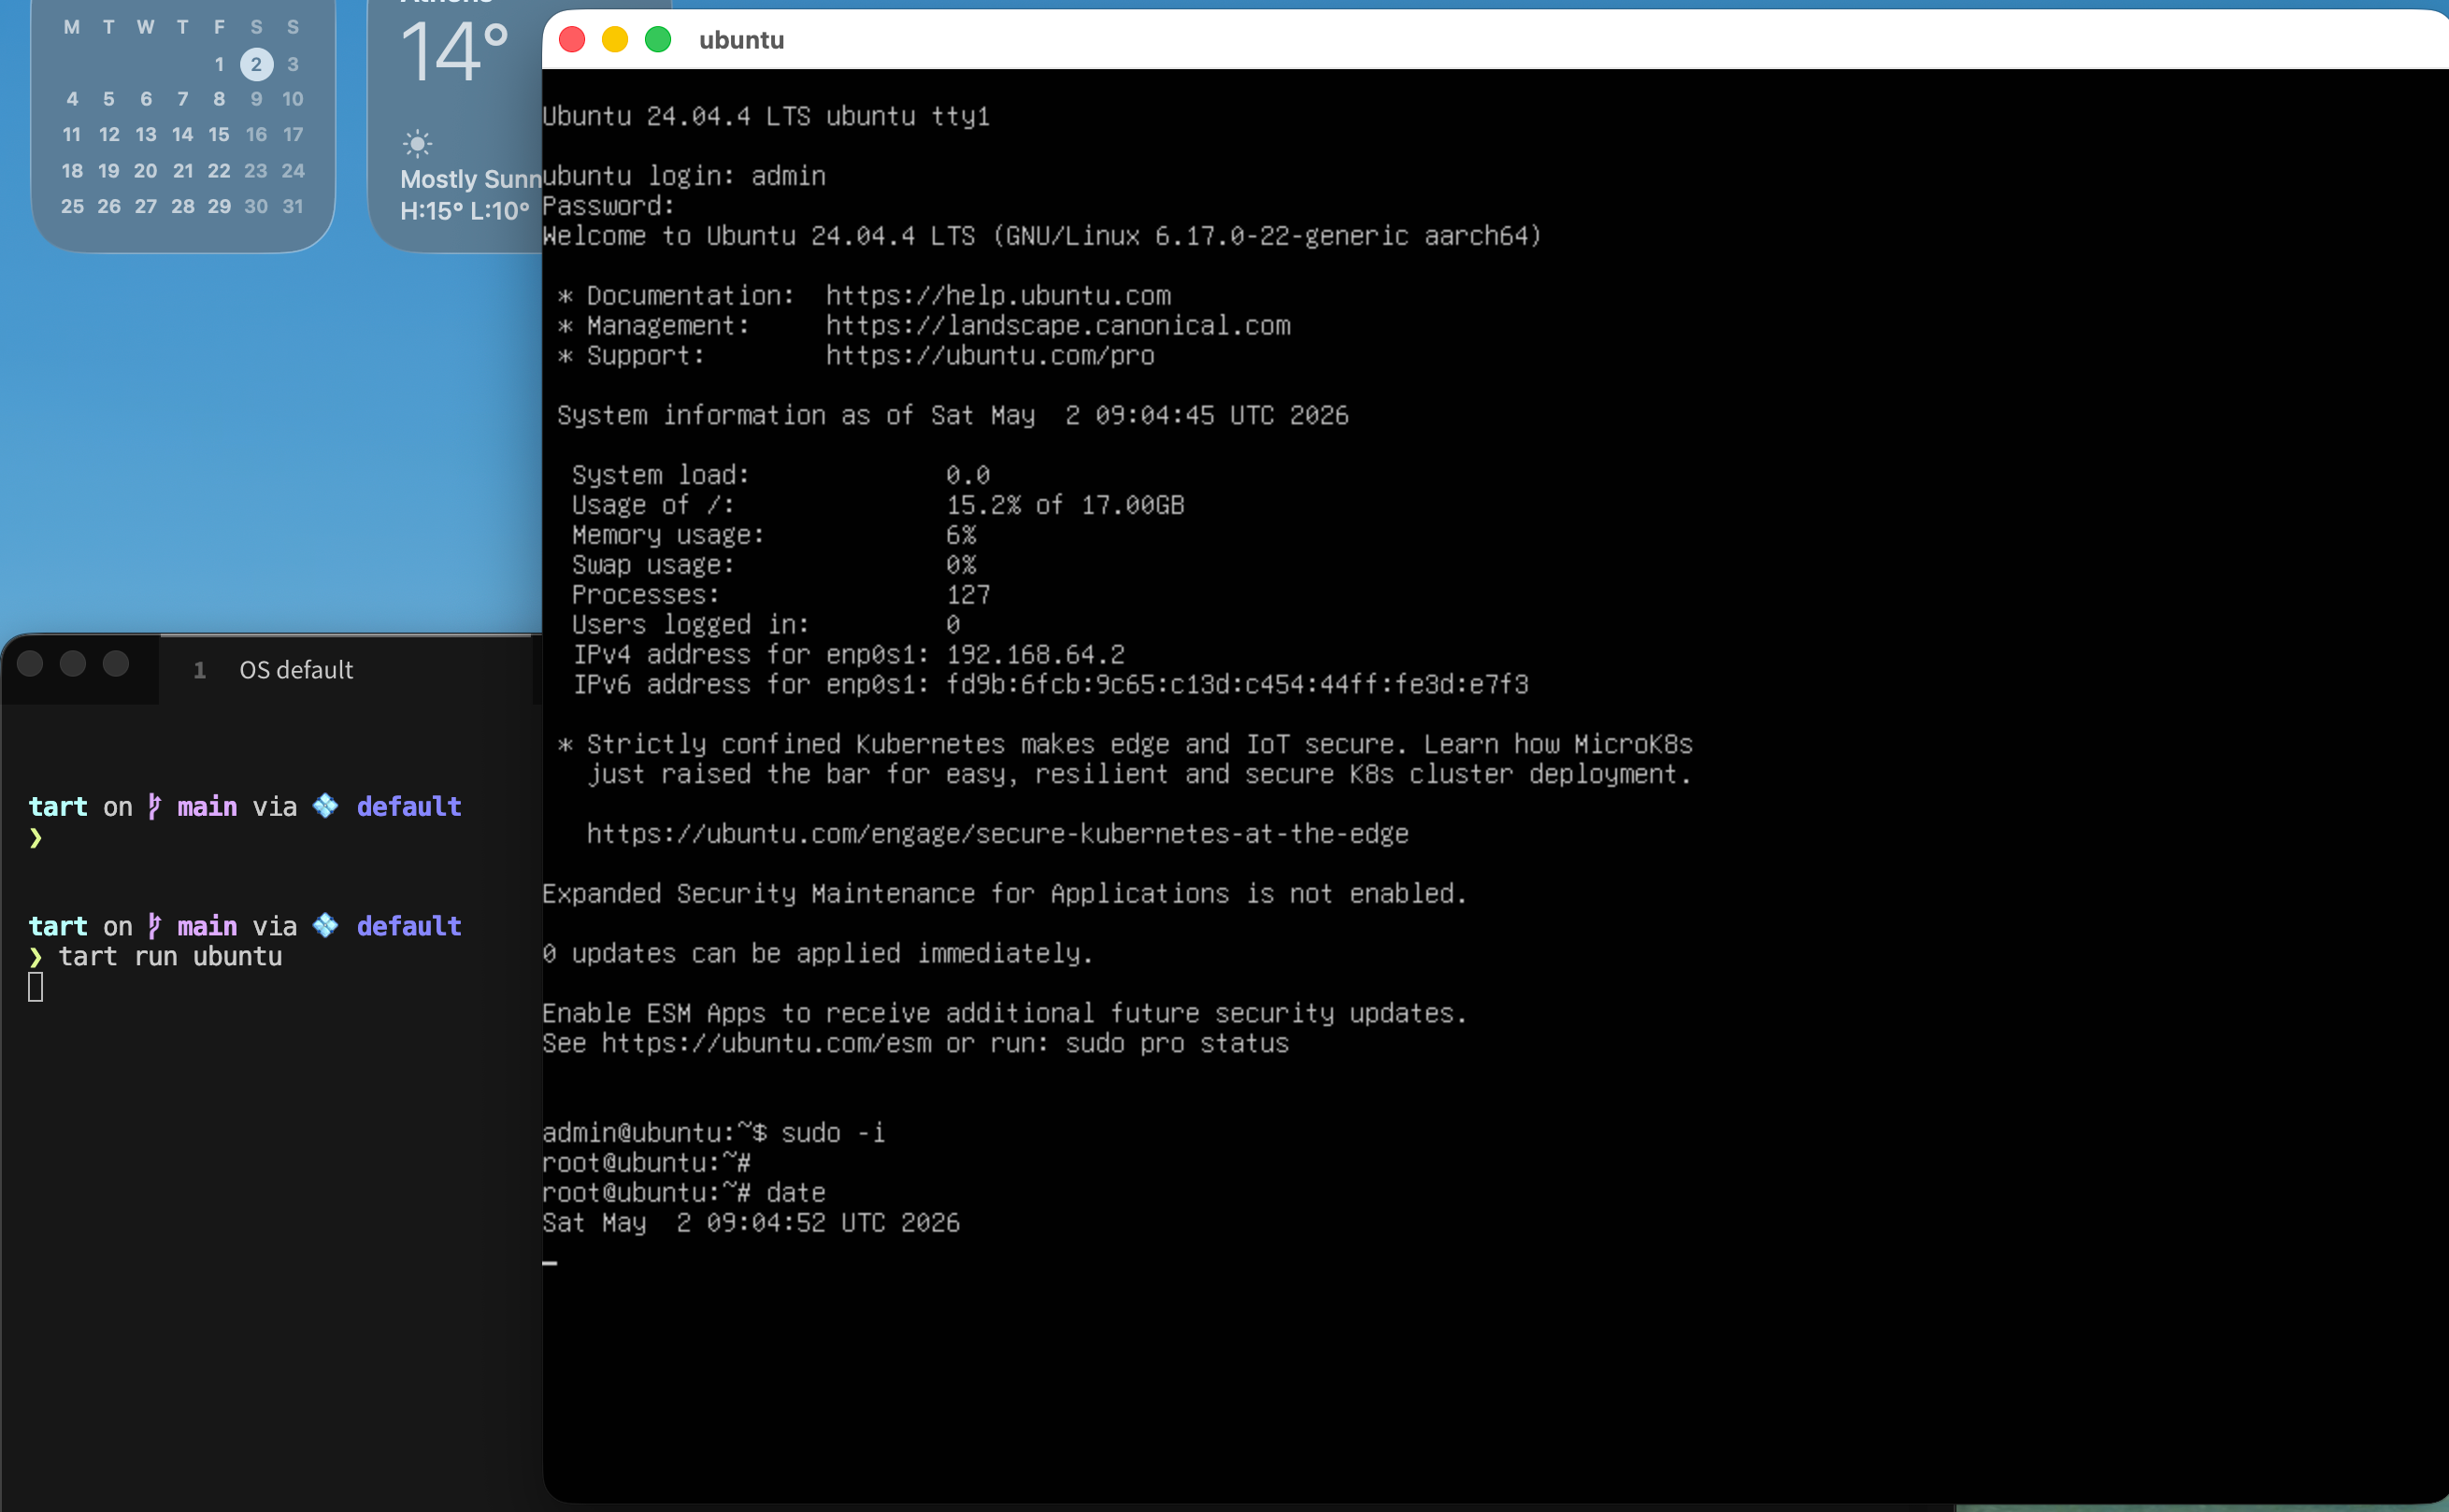Image resolution: width=2449 pixels, height=1512 pixels.
Task: Click the block cursor in host terminal
Action: pyautogui.click(x=36, y=988)
